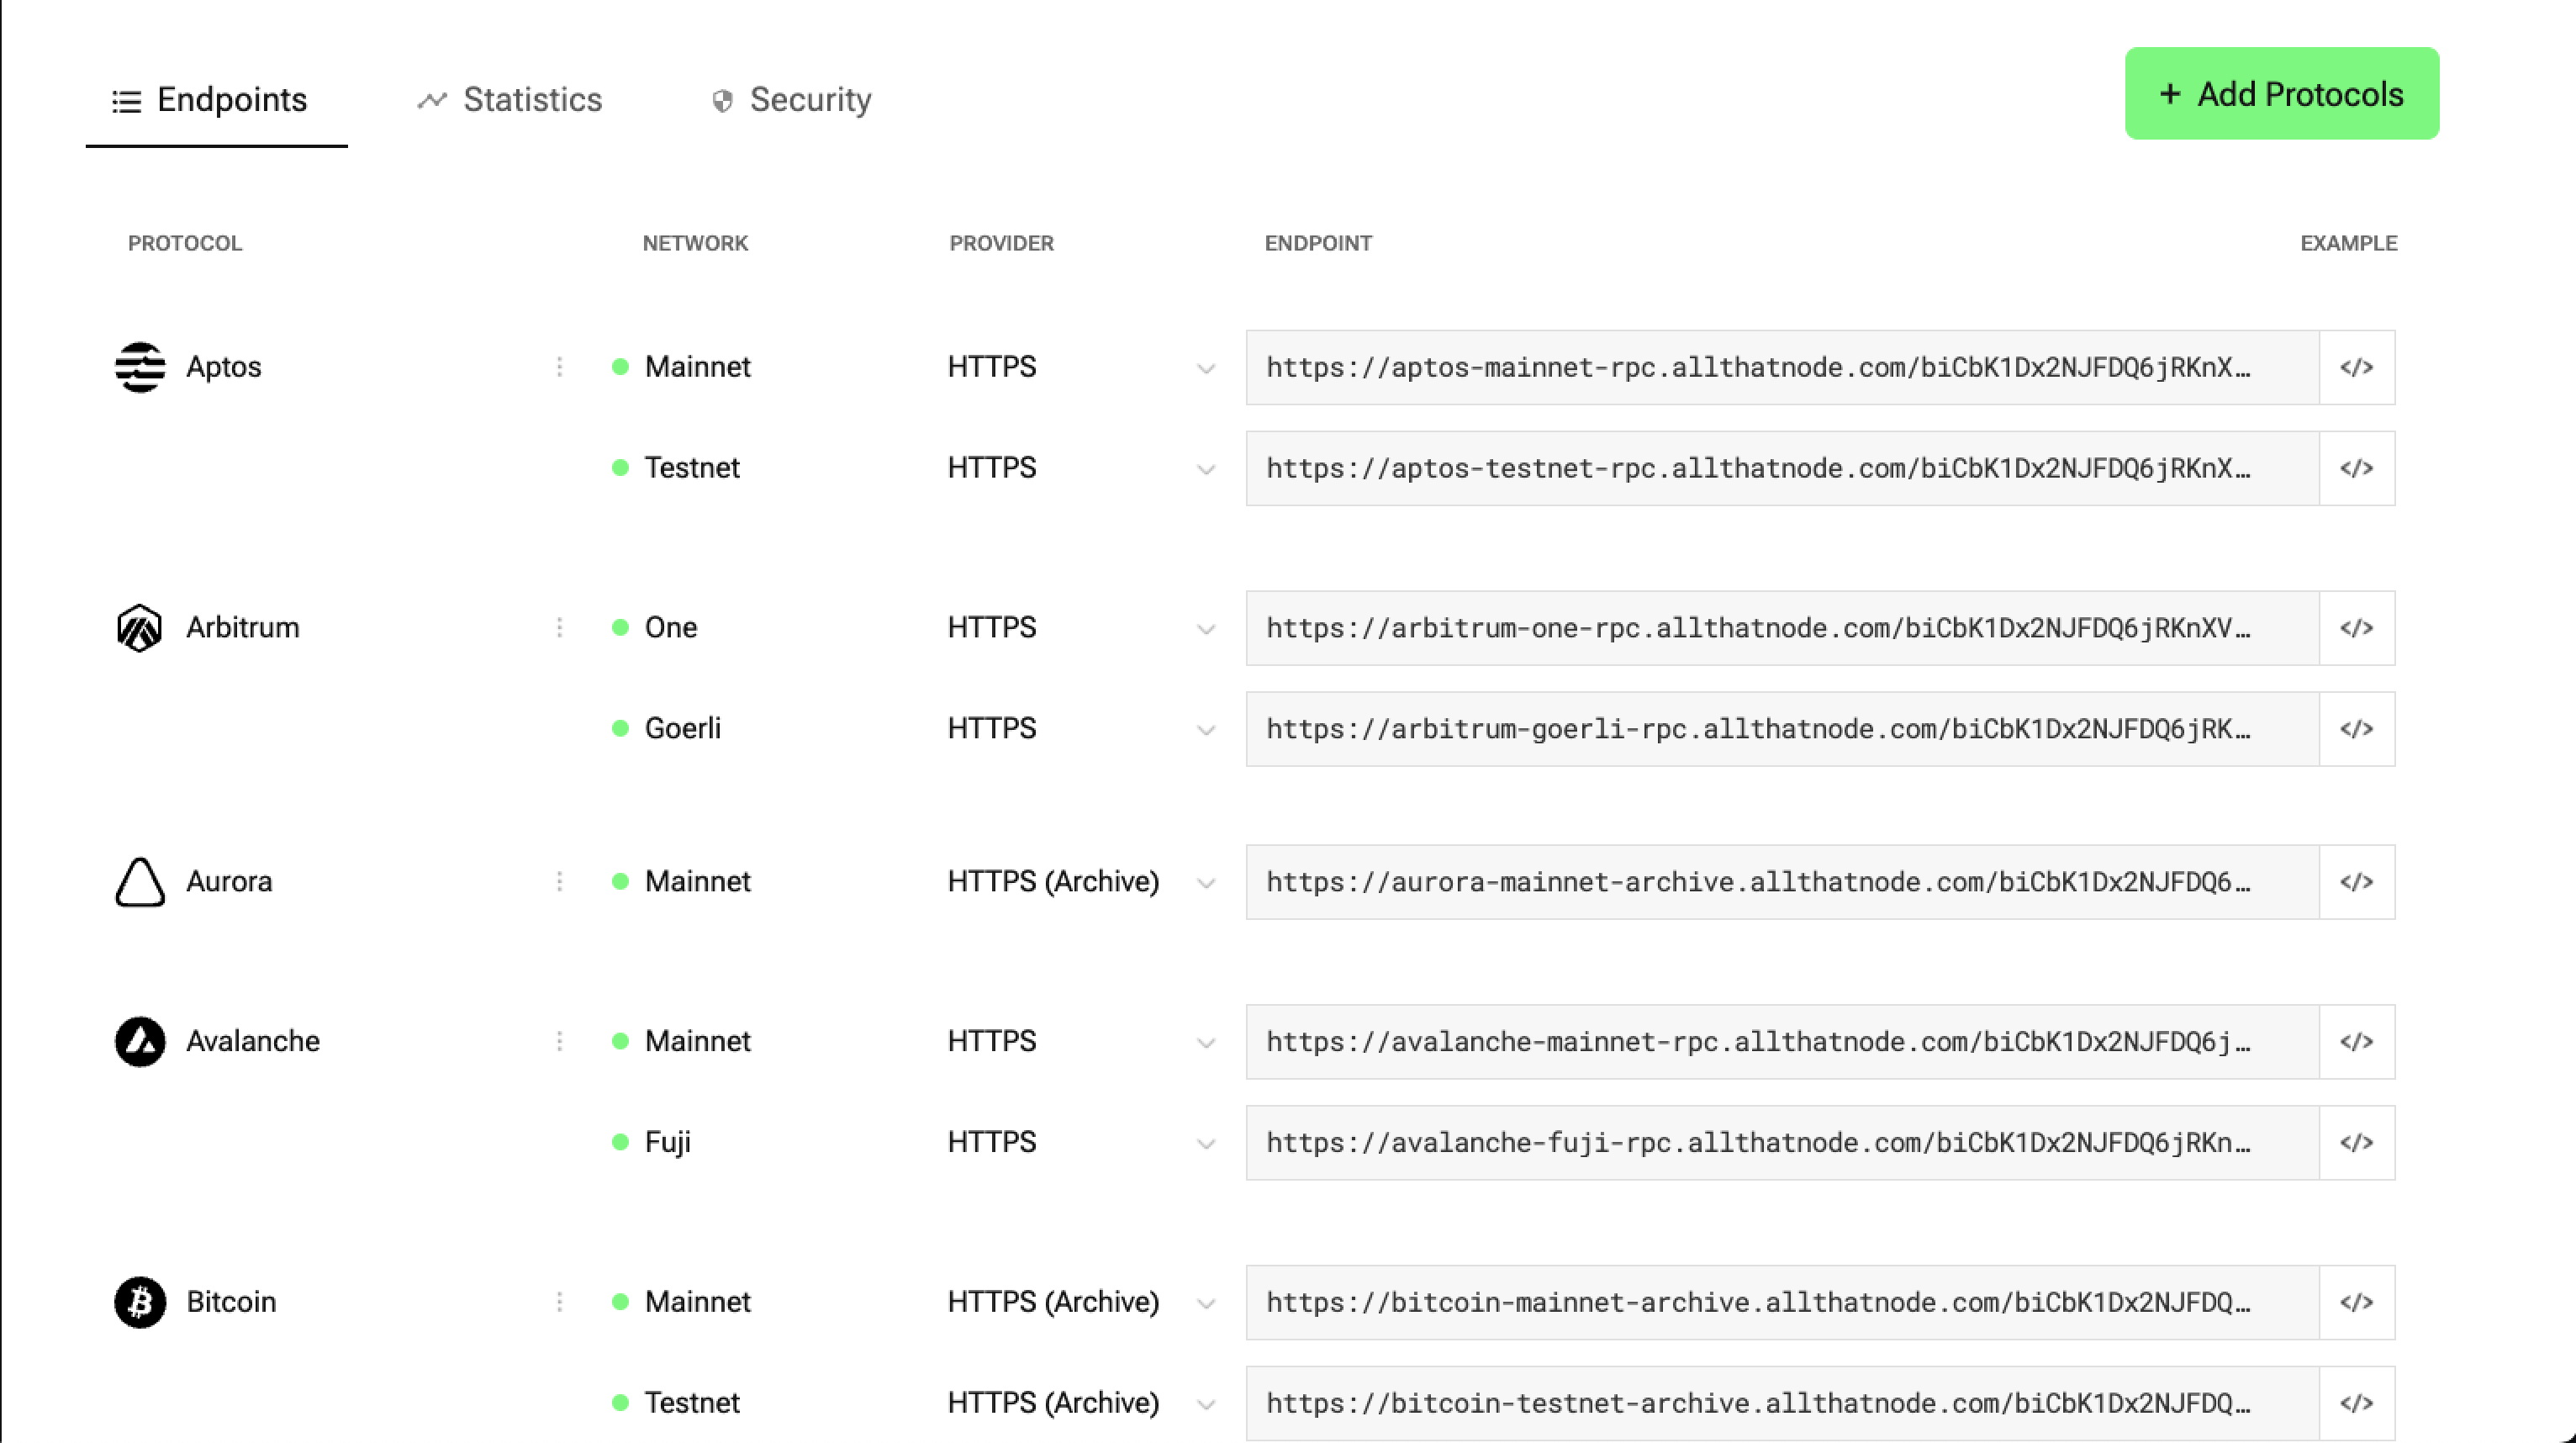2576x1443 pixels.
Task: Click the Avalanche protocol name
Action: click(x=253, y=1042)
